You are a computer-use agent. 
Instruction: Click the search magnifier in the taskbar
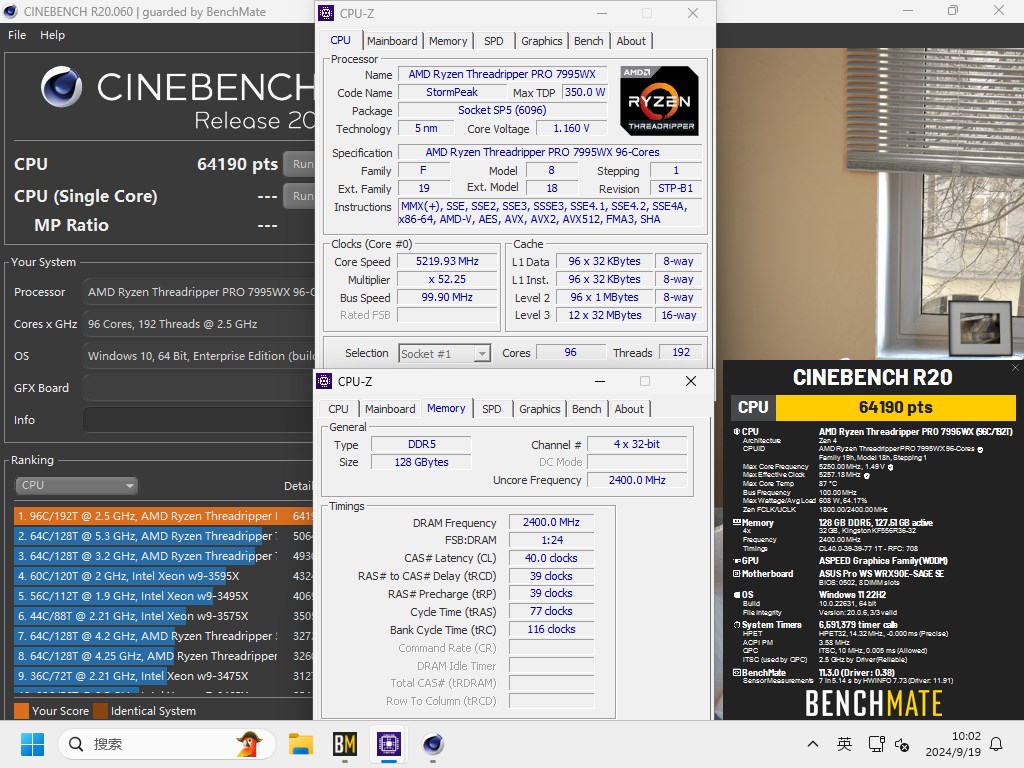click(x=76, y=744)
